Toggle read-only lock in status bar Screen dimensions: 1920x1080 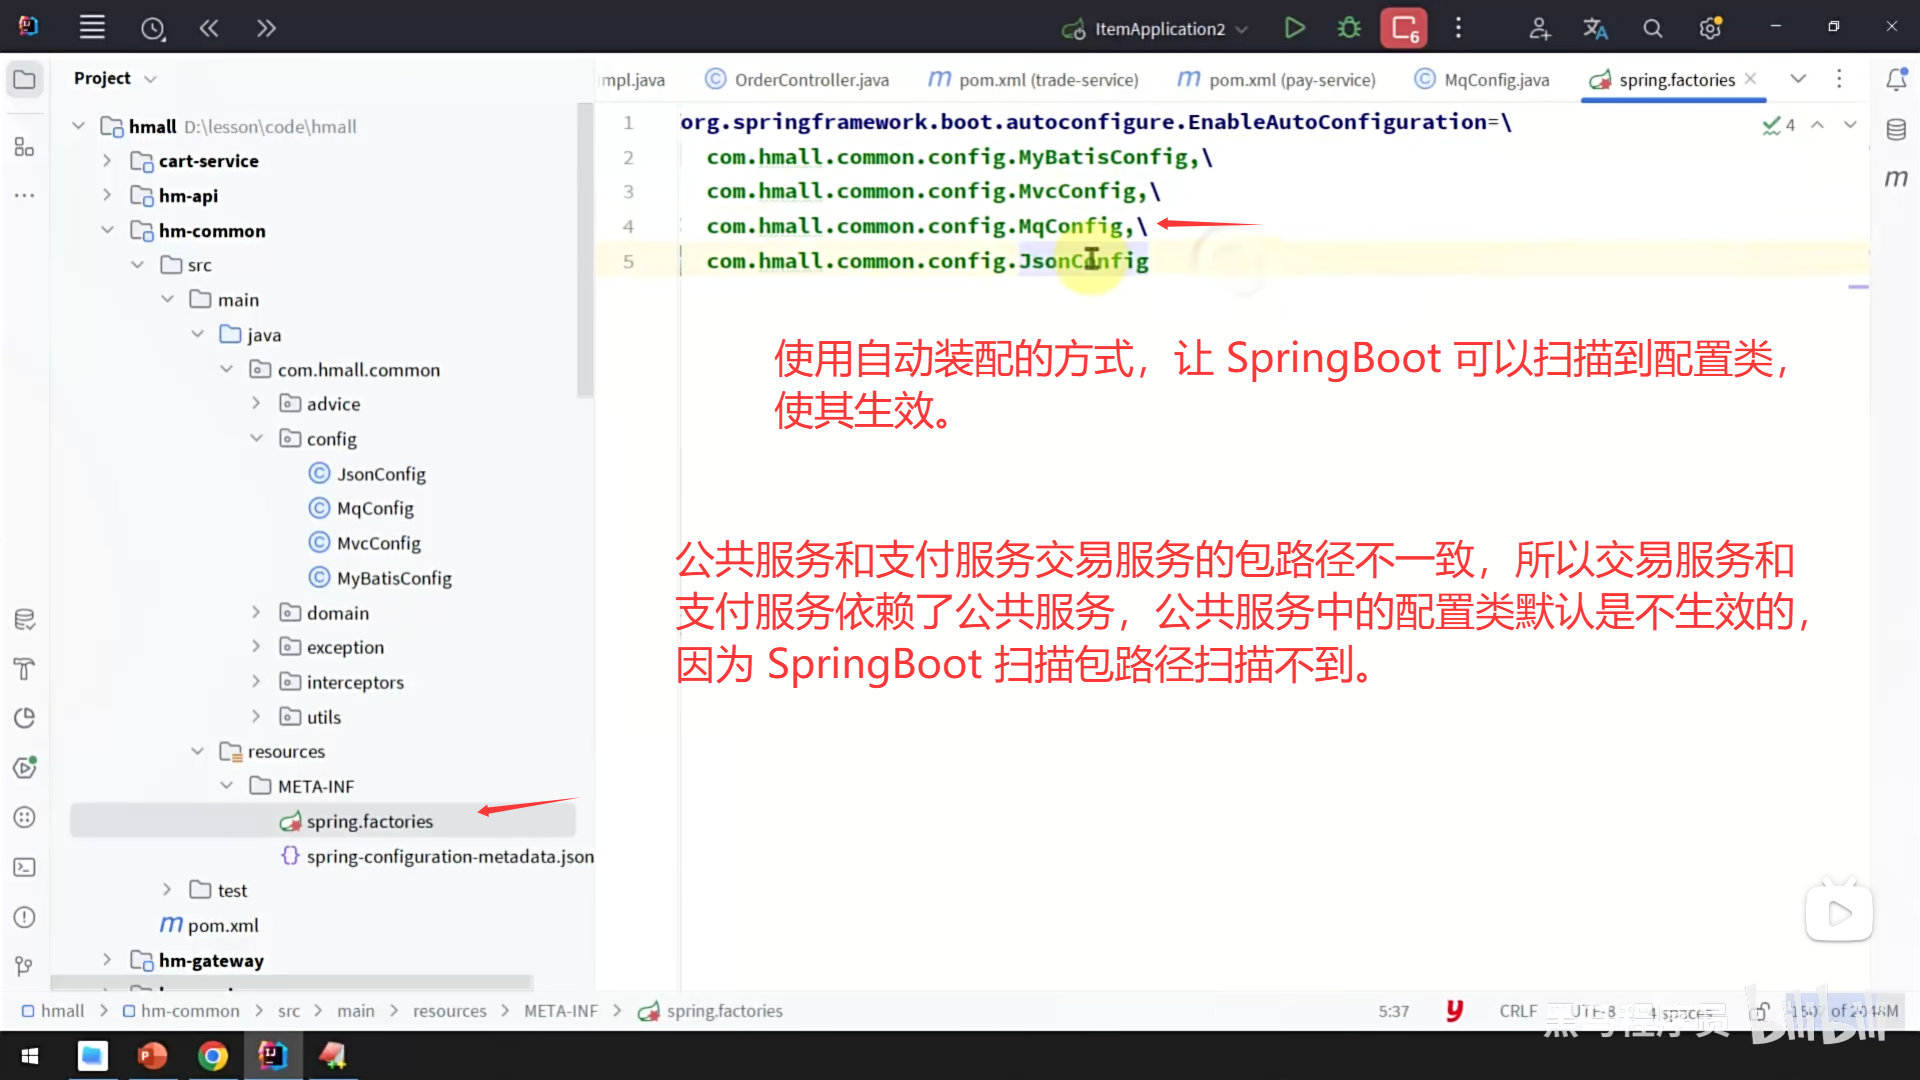click(1760, 1012)
